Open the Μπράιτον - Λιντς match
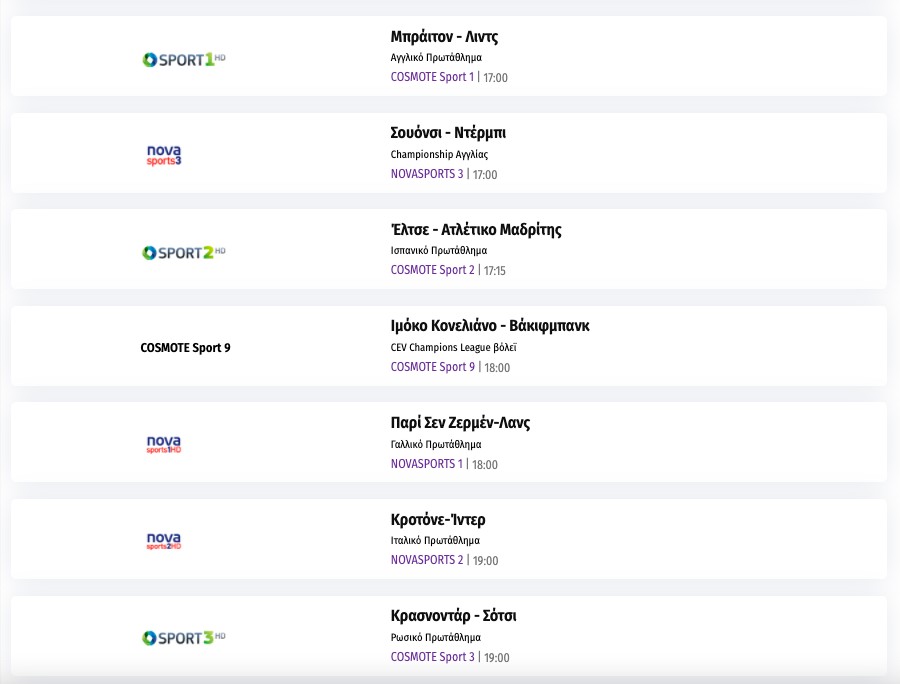 (444, 37)
